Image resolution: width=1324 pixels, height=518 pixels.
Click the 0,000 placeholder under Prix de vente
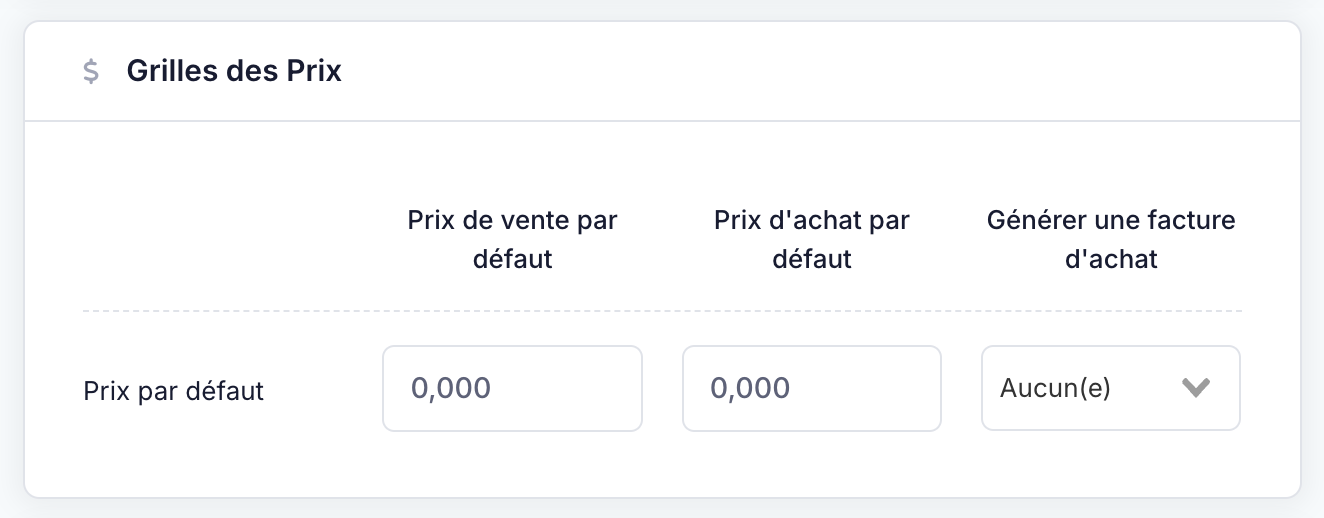click(451, 389)
